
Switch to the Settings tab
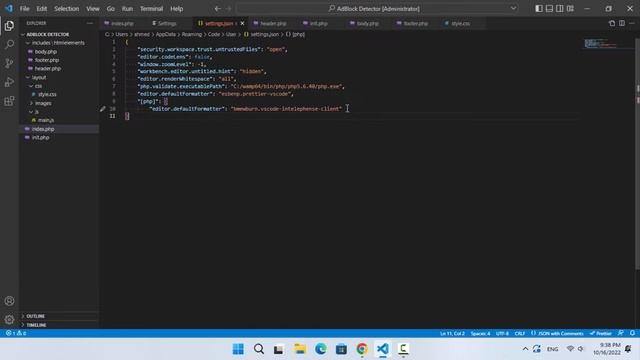(167, 23)
